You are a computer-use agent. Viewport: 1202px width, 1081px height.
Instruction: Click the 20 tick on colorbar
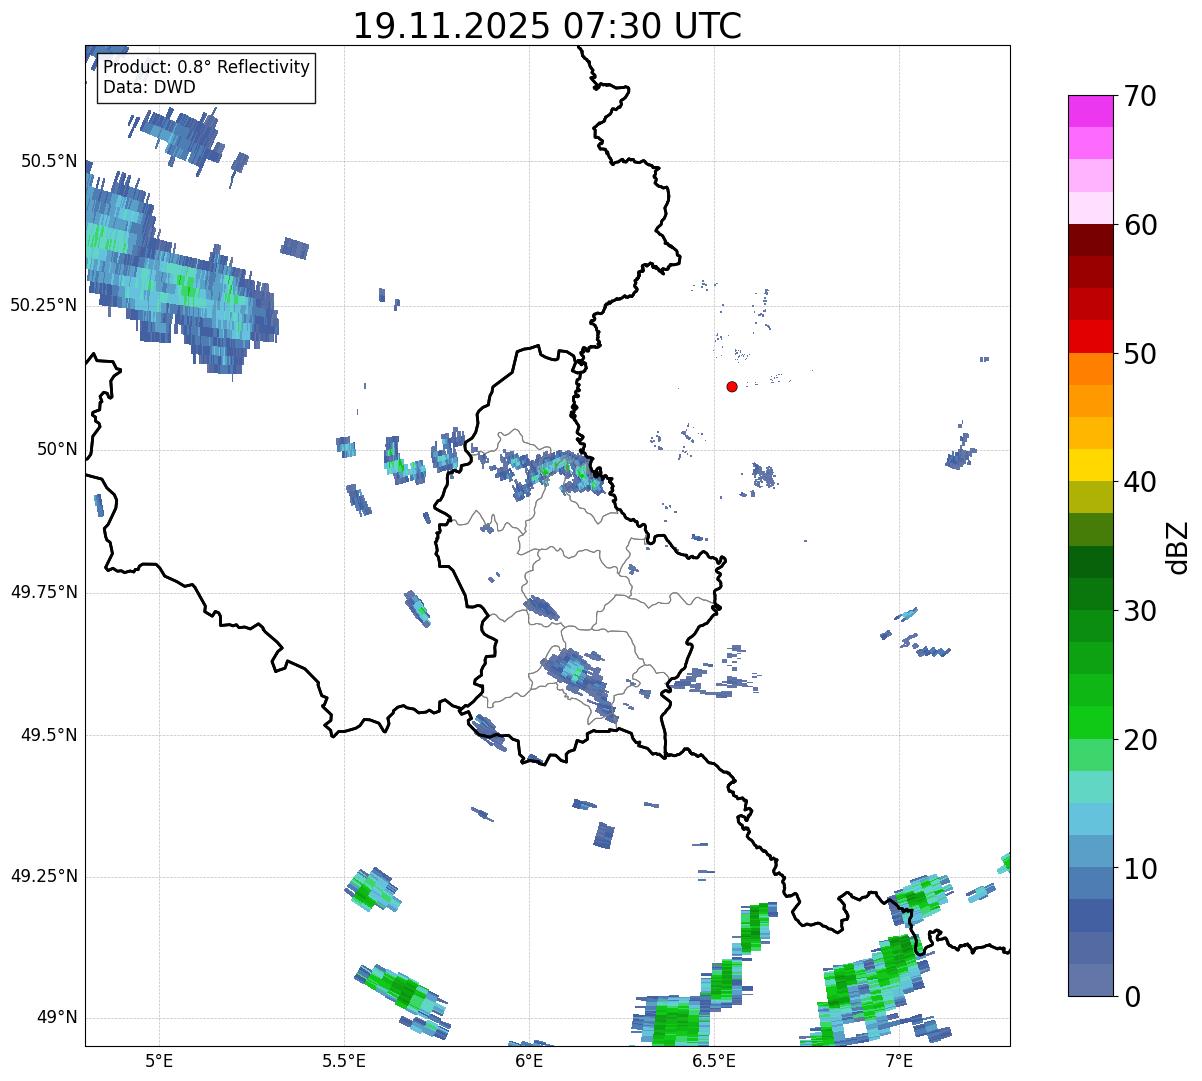[x=1140, y=740]
